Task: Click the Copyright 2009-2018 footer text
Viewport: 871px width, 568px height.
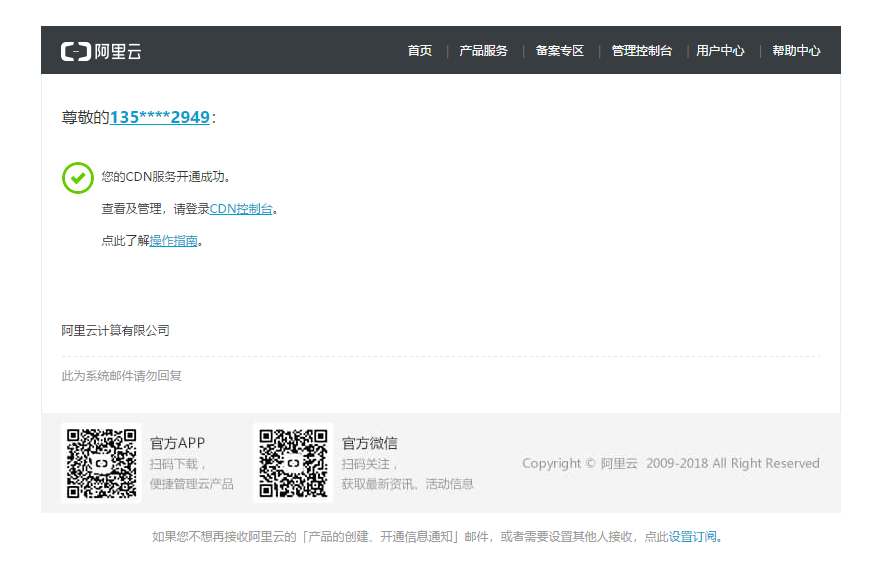Action: (670, 464)
